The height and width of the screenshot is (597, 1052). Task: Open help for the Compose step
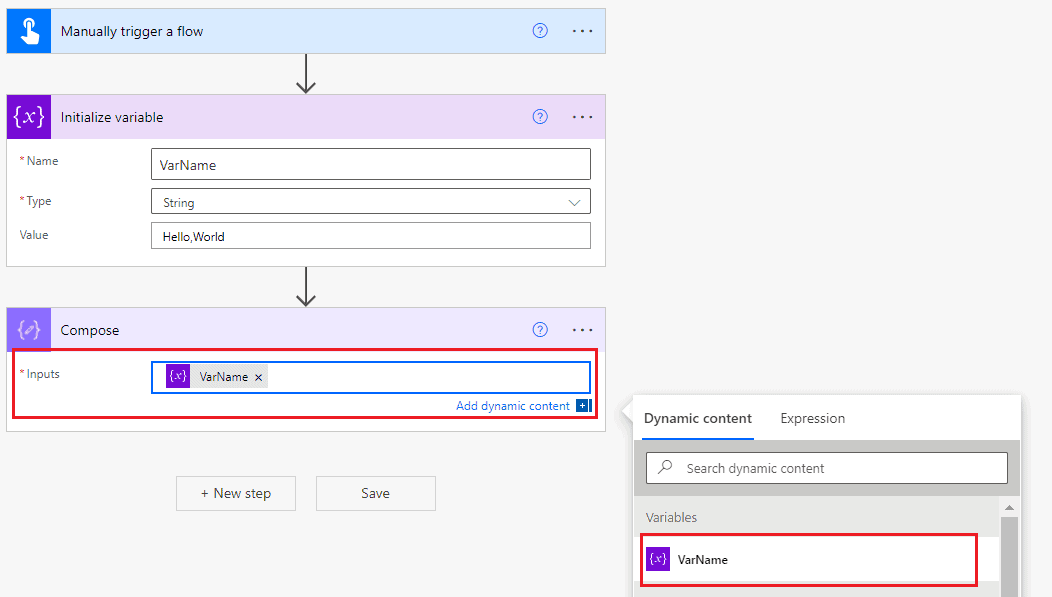tap(540, 329)
